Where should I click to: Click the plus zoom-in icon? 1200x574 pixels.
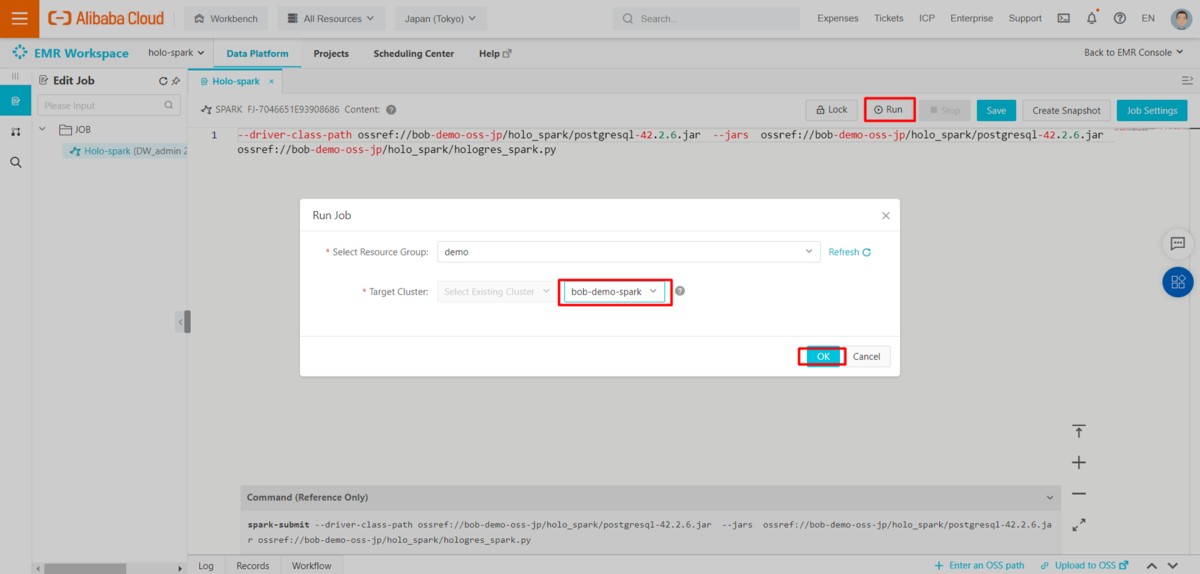[1079, 462]
